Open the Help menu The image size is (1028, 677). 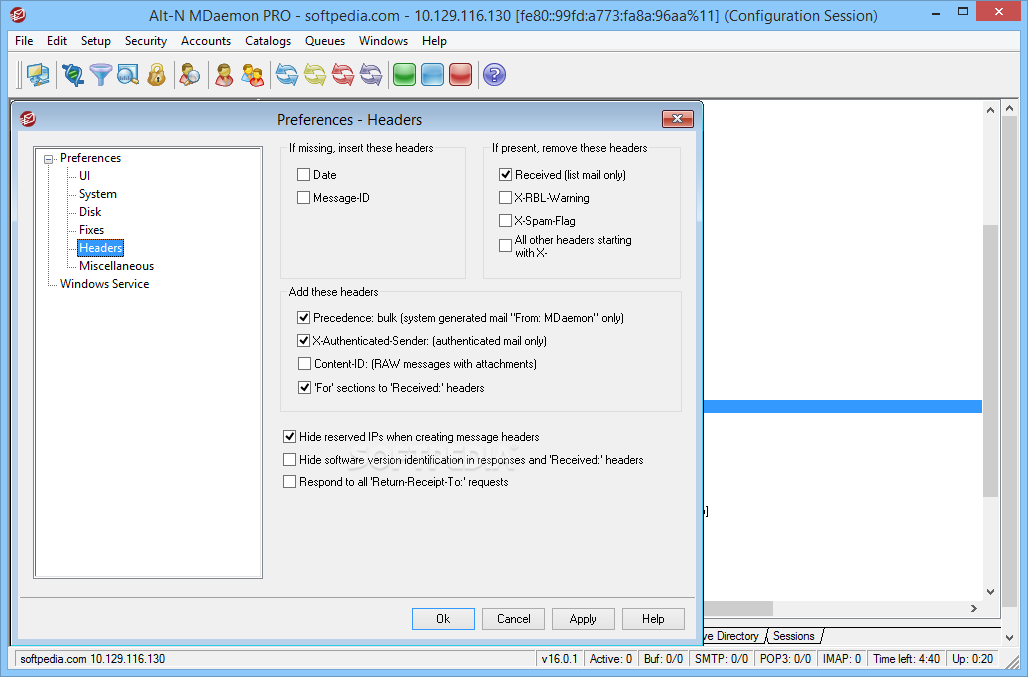[x=434, y=41]
